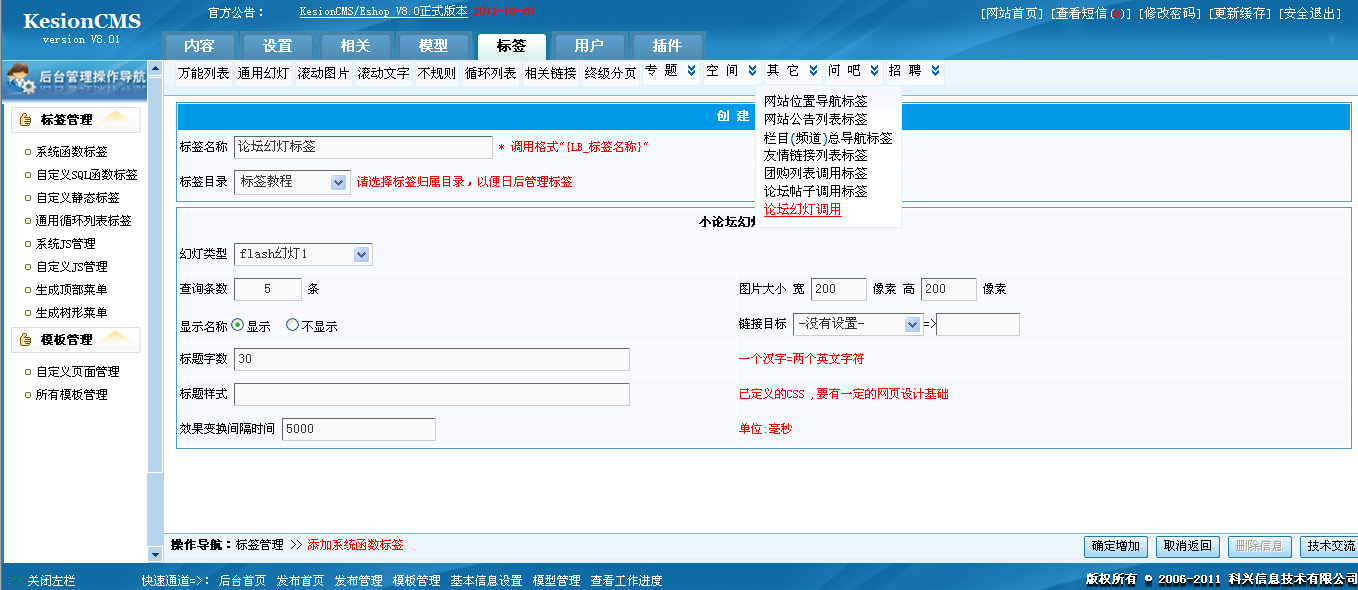Click the 后台管理操作导航 header icon
This screenshot has height=590, width=1358.
(x=20, y=78)
